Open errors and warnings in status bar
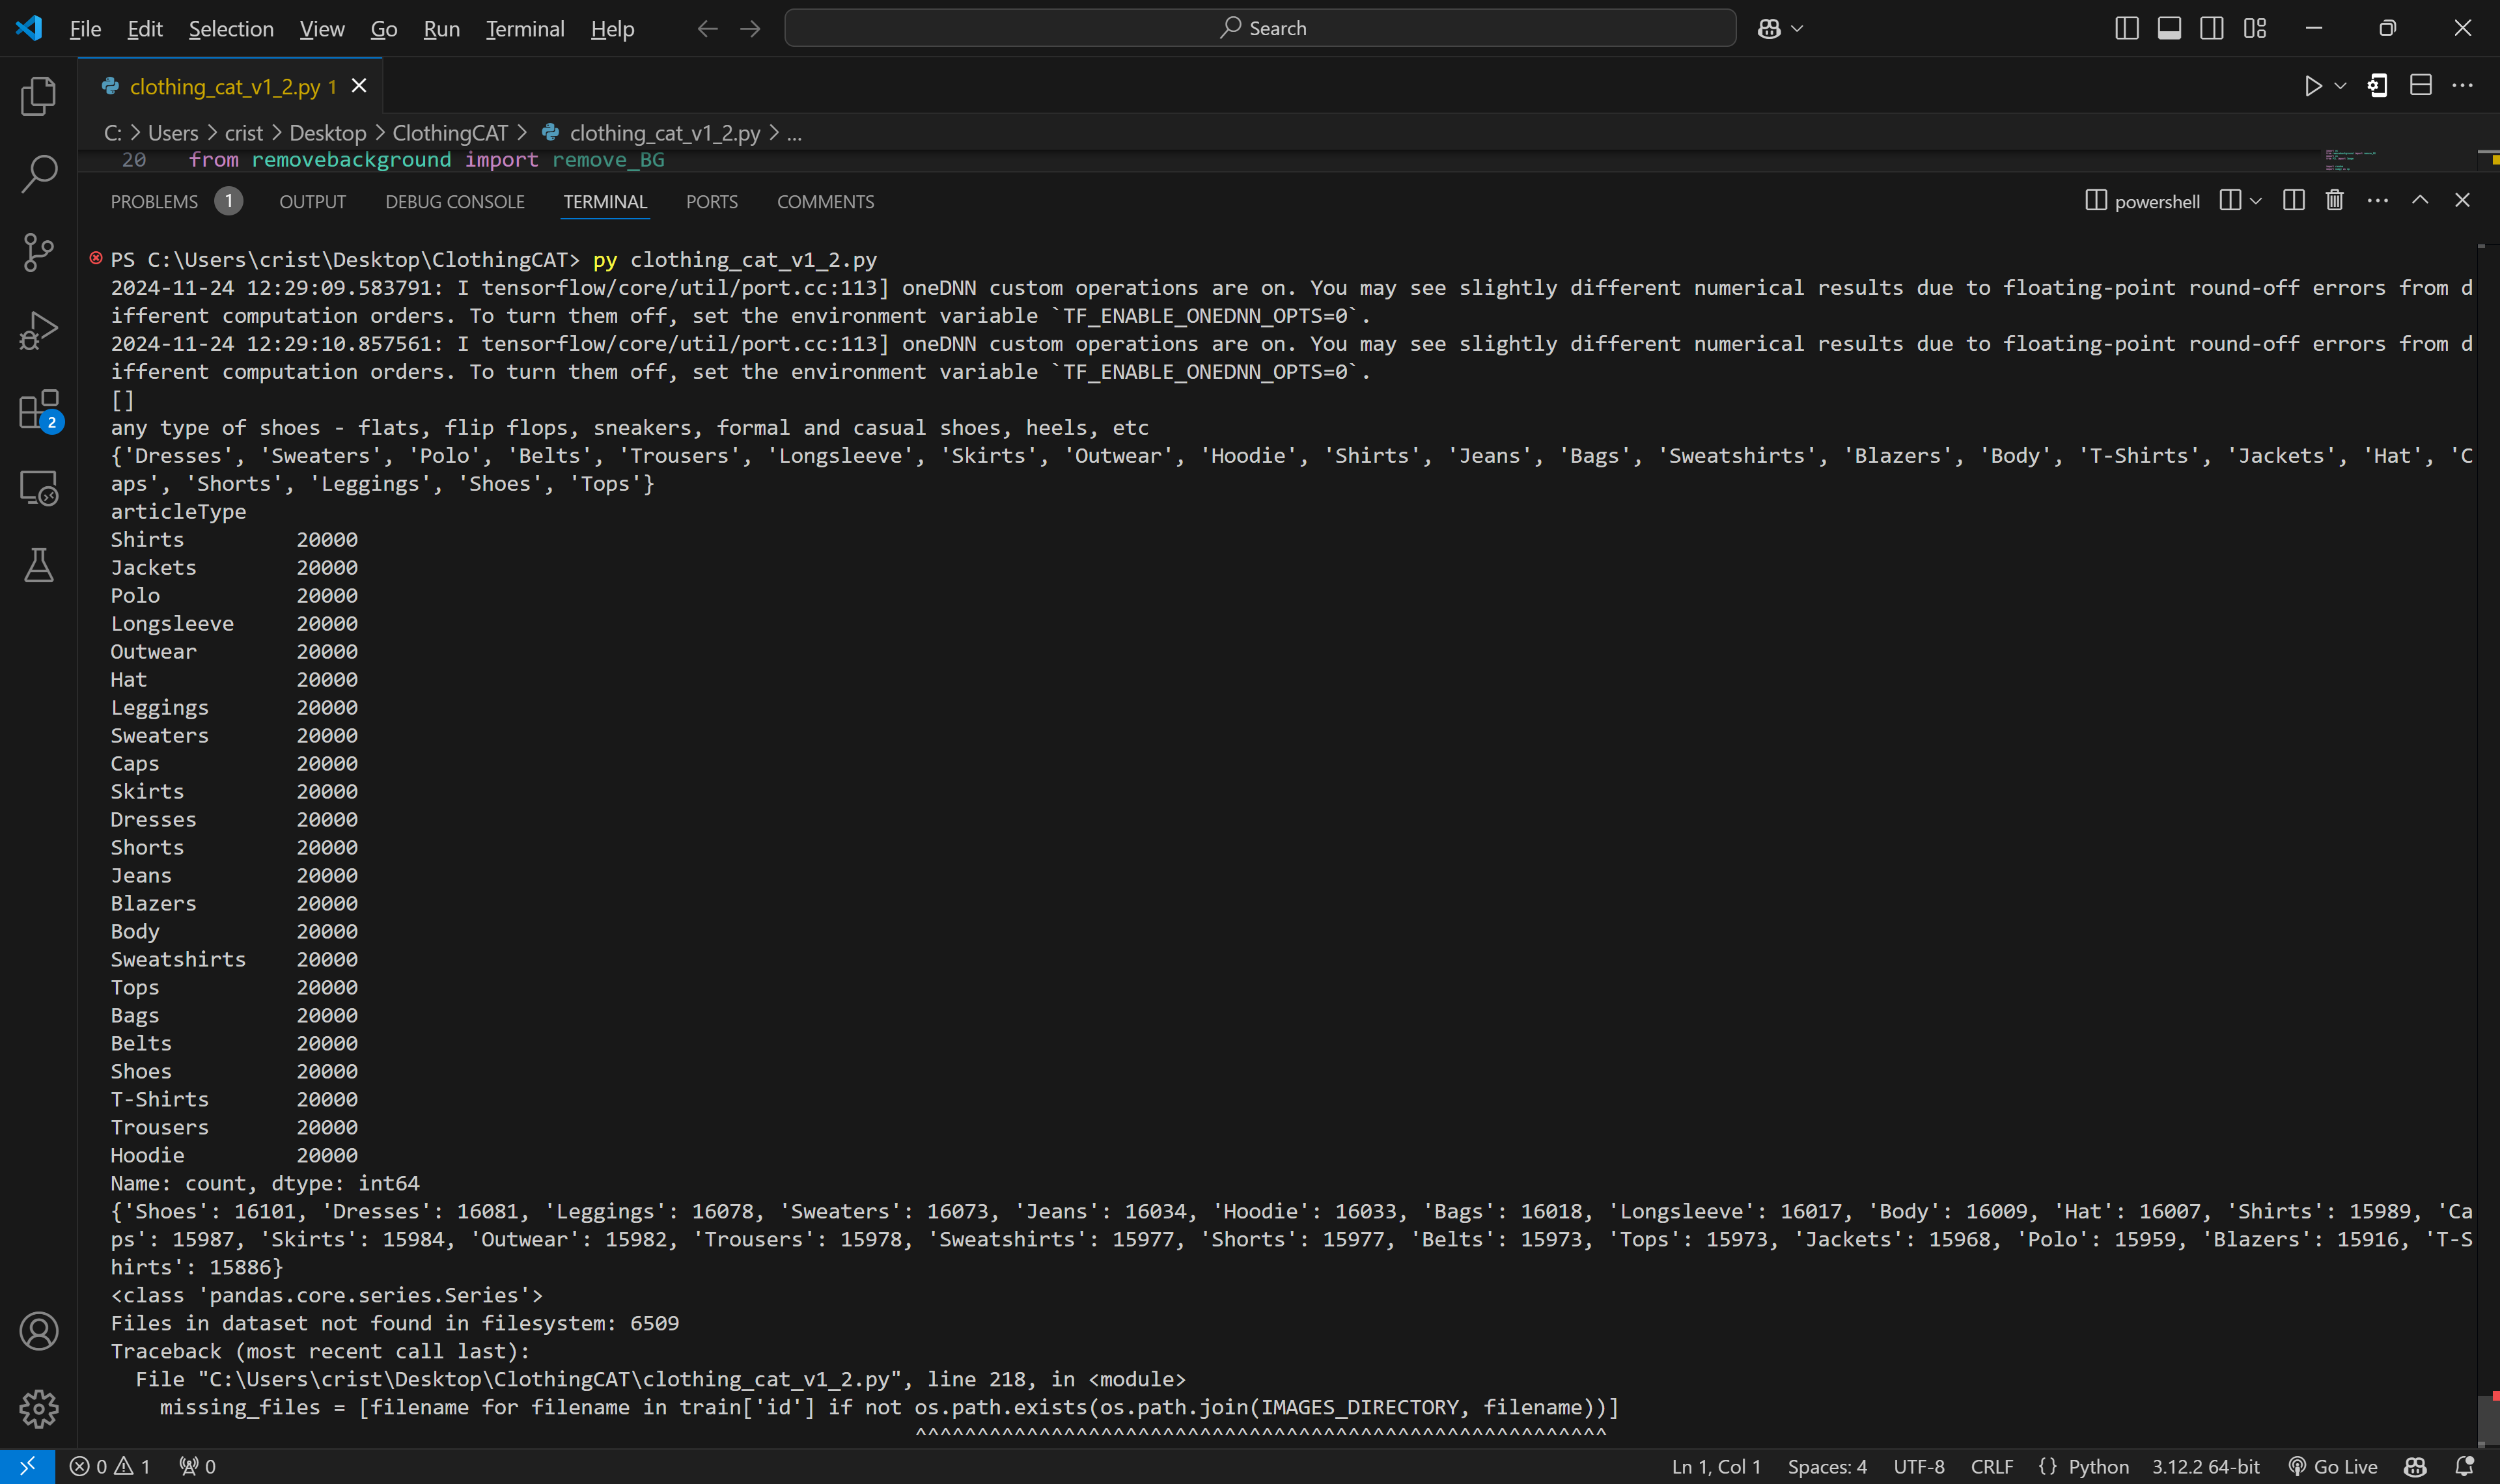2500x1484 pixels. [x=110, y=1466]
